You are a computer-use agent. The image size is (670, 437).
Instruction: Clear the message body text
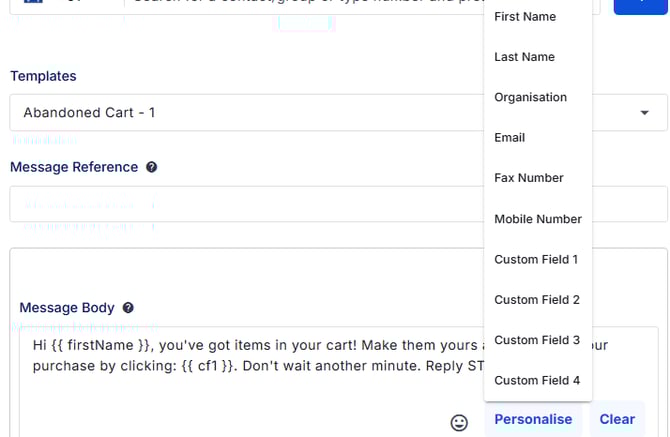[617, 420]
